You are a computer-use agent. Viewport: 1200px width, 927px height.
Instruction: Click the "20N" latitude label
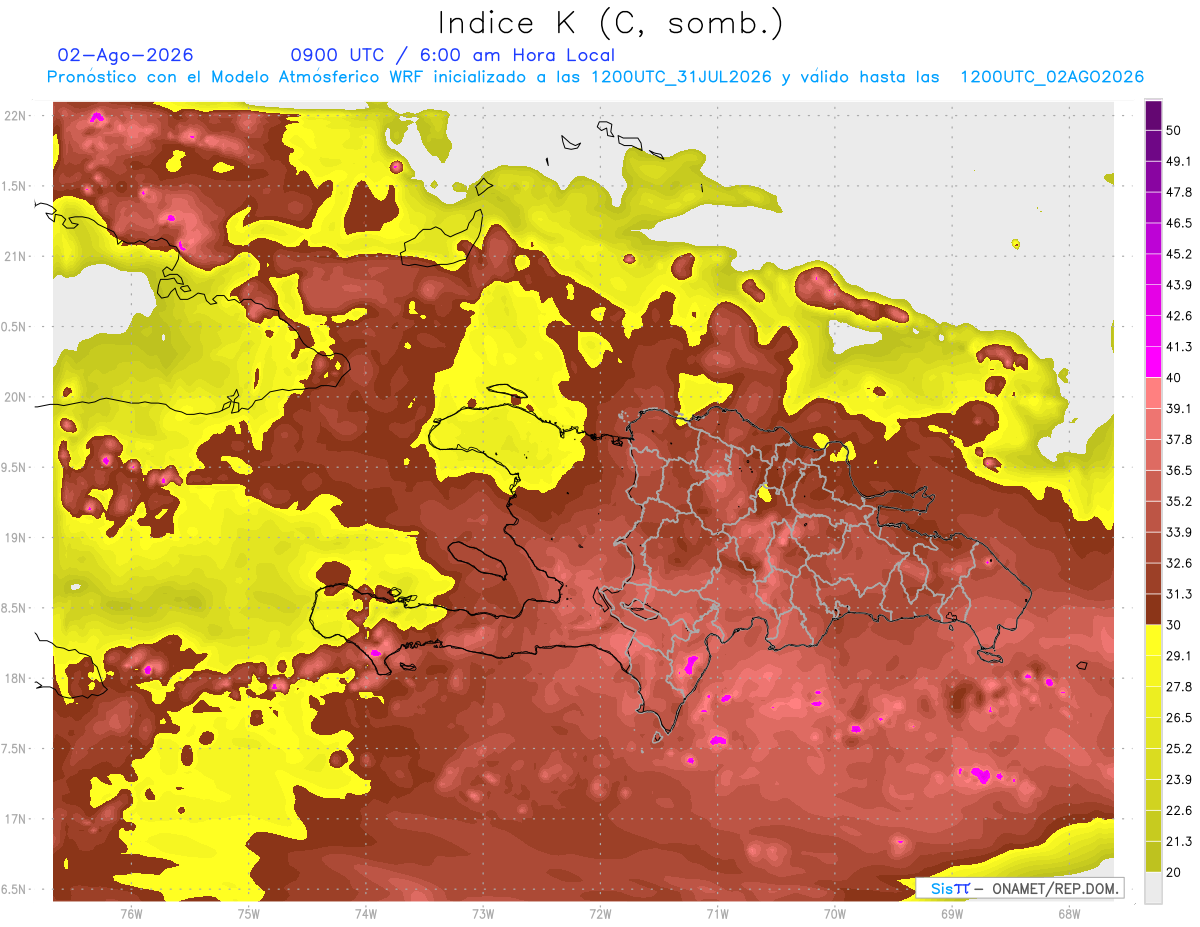[x=15, y=397]
